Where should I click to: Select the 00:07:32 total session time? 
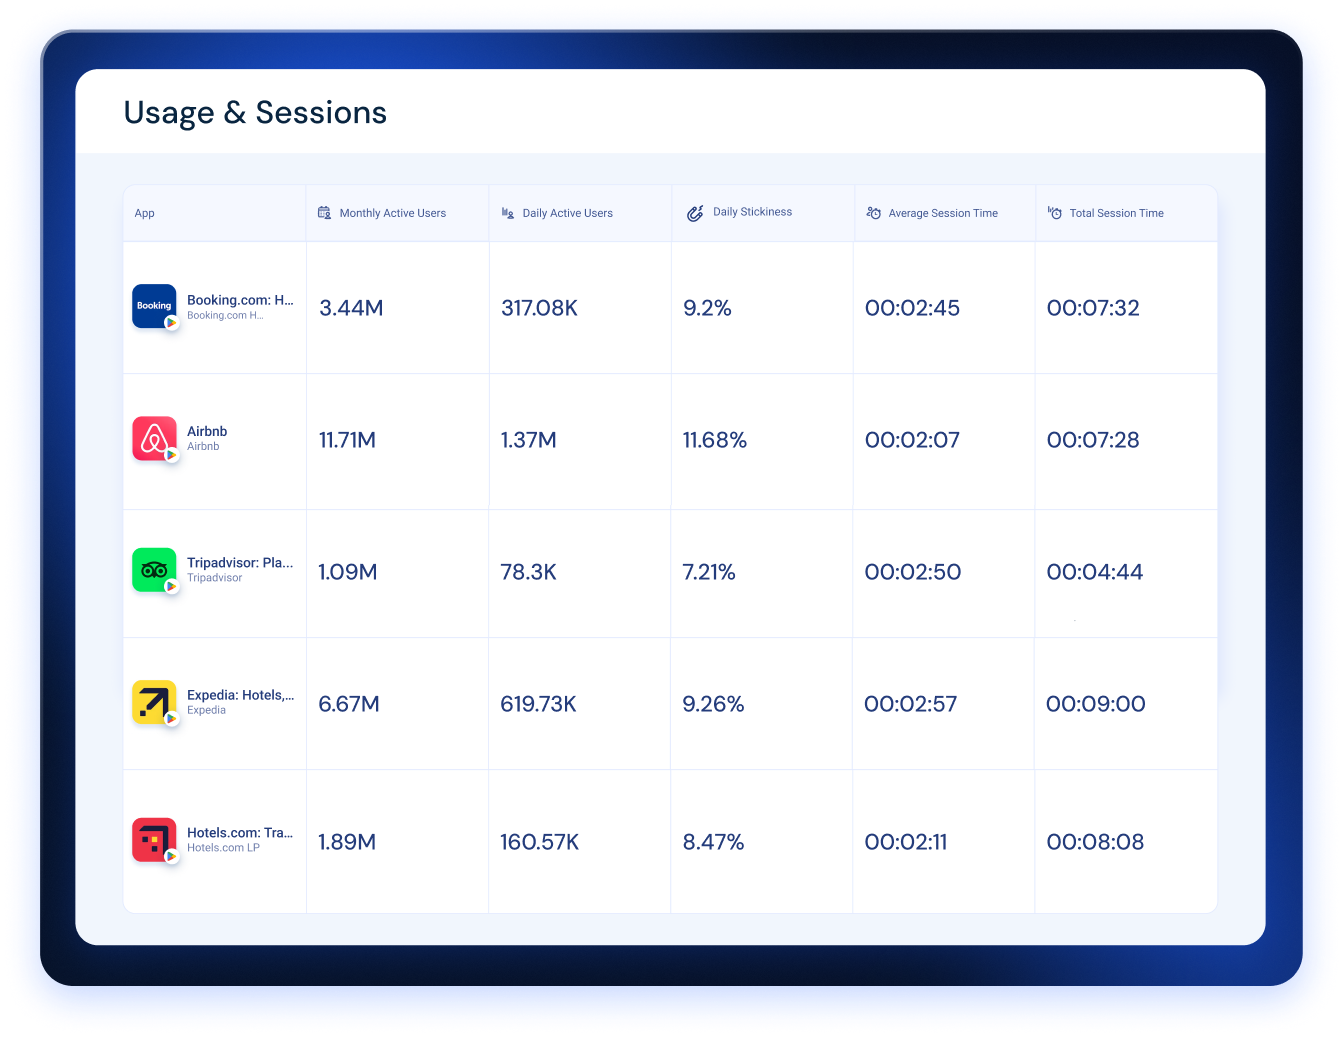point(1093,308)
